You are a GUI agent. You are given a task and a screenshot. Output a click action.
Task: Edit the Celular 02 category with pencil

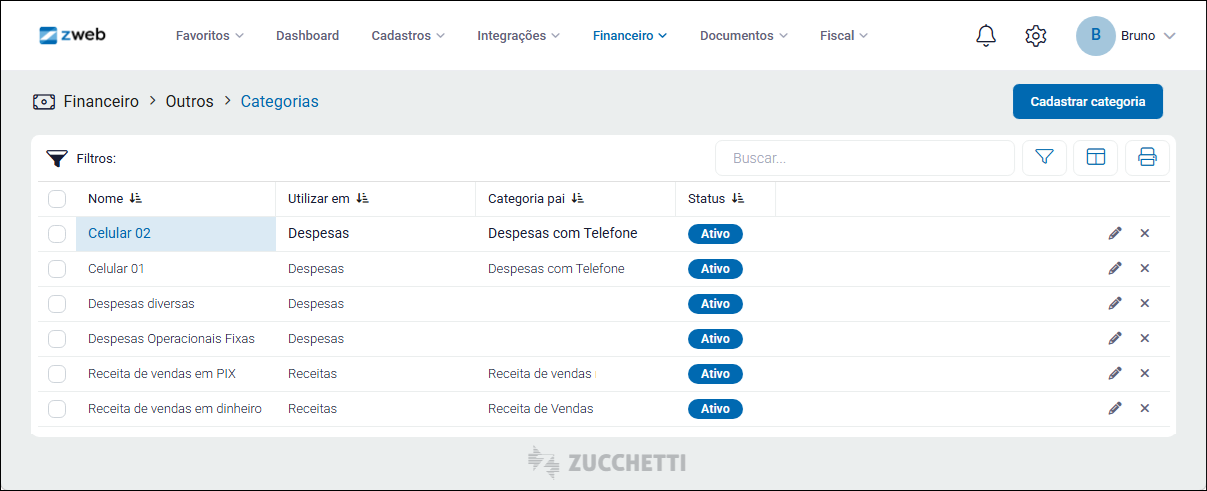(x=1115, y=234)
